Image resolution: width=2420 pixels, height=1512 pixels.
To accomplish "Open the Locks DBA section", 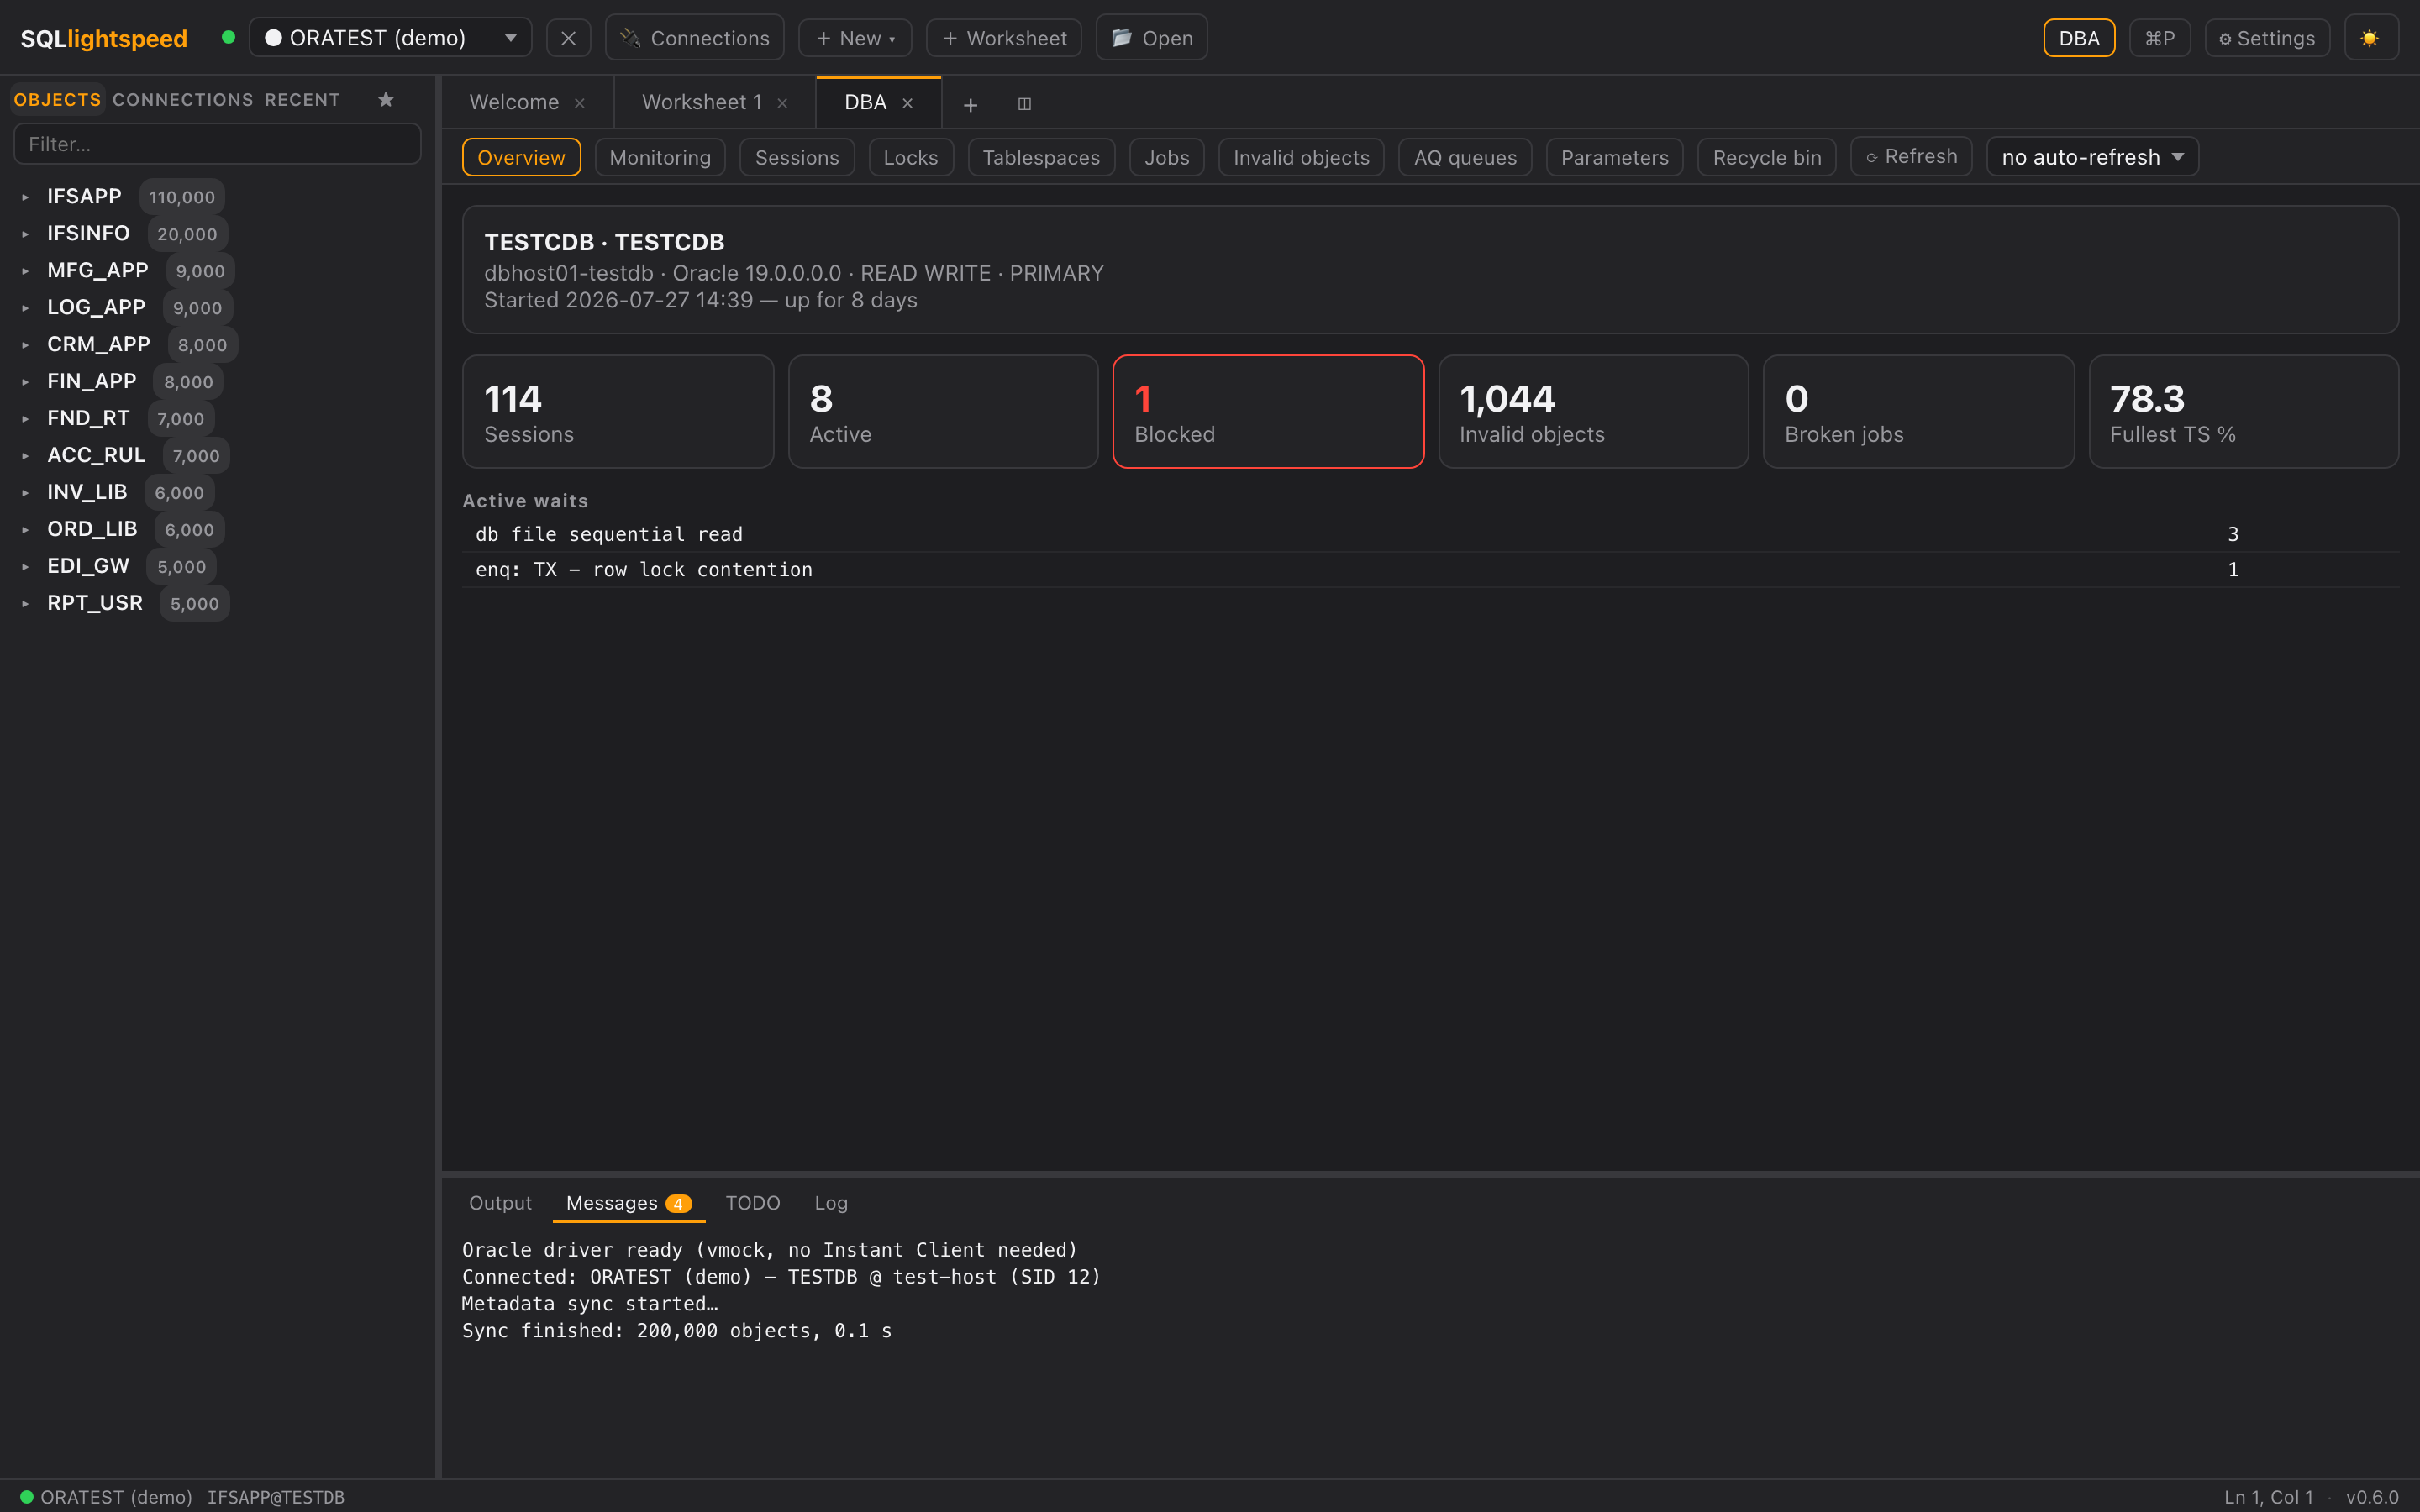I will (911, 158).
